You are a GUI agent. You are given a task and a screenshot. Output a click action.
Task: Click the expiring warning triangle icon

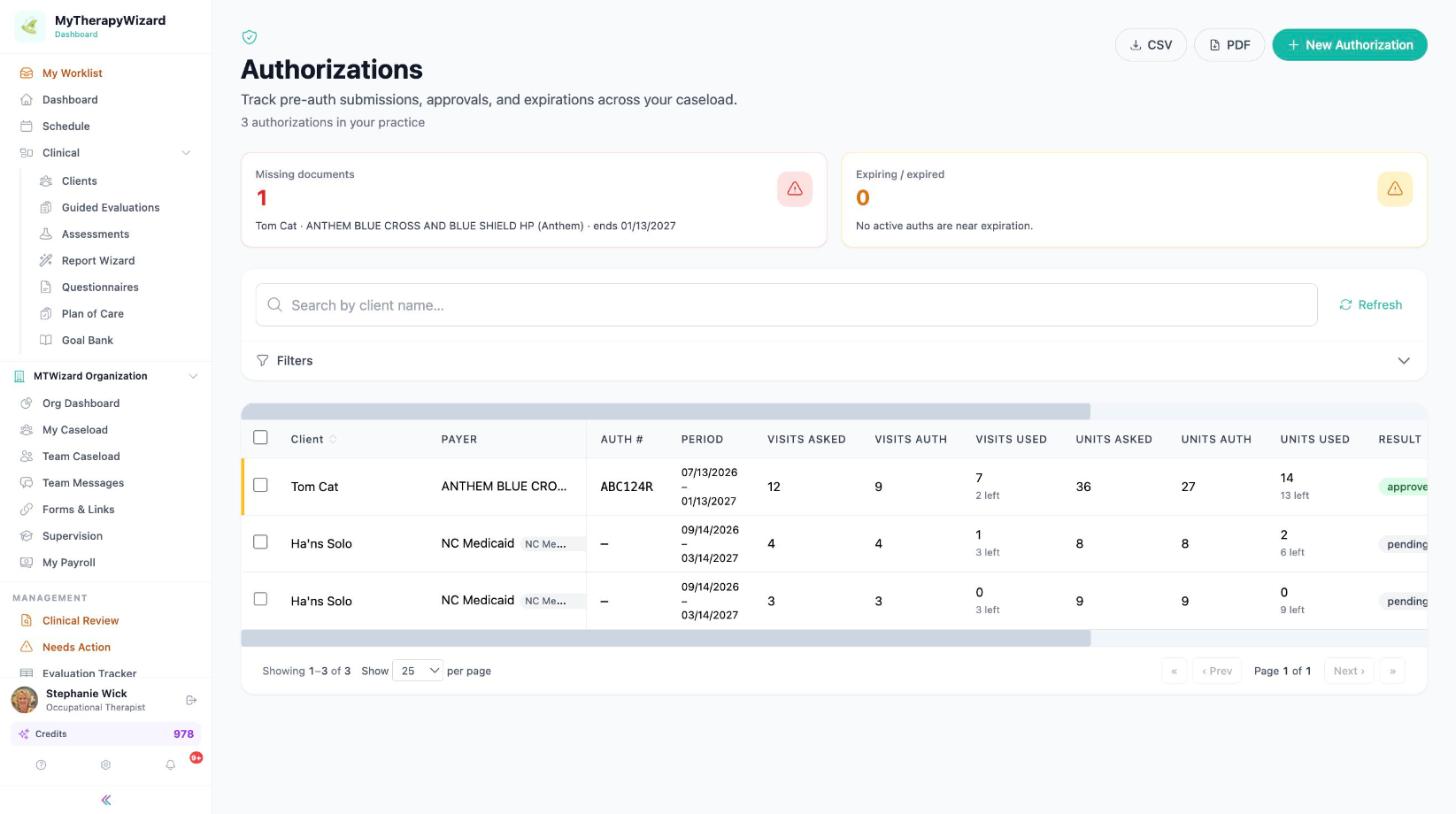1395,189
